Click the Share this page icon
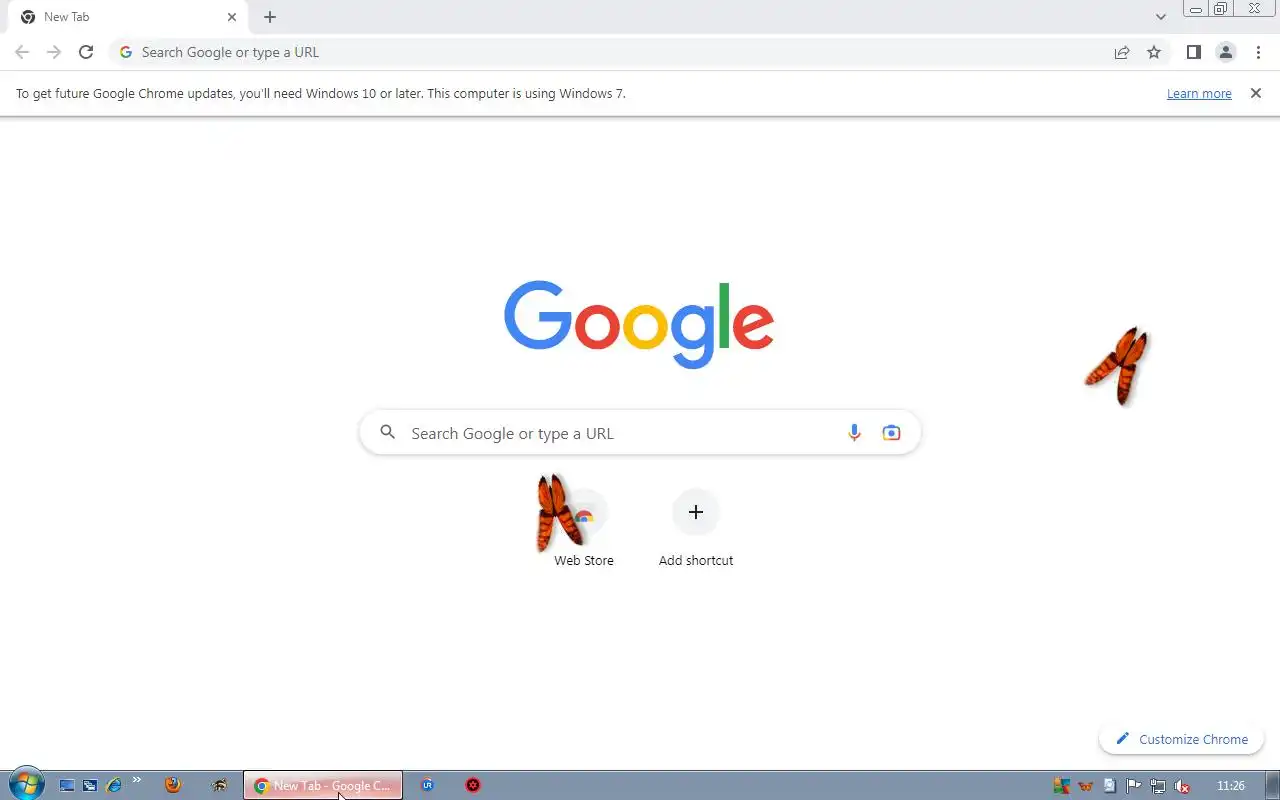 click(x=1122, y=52)
